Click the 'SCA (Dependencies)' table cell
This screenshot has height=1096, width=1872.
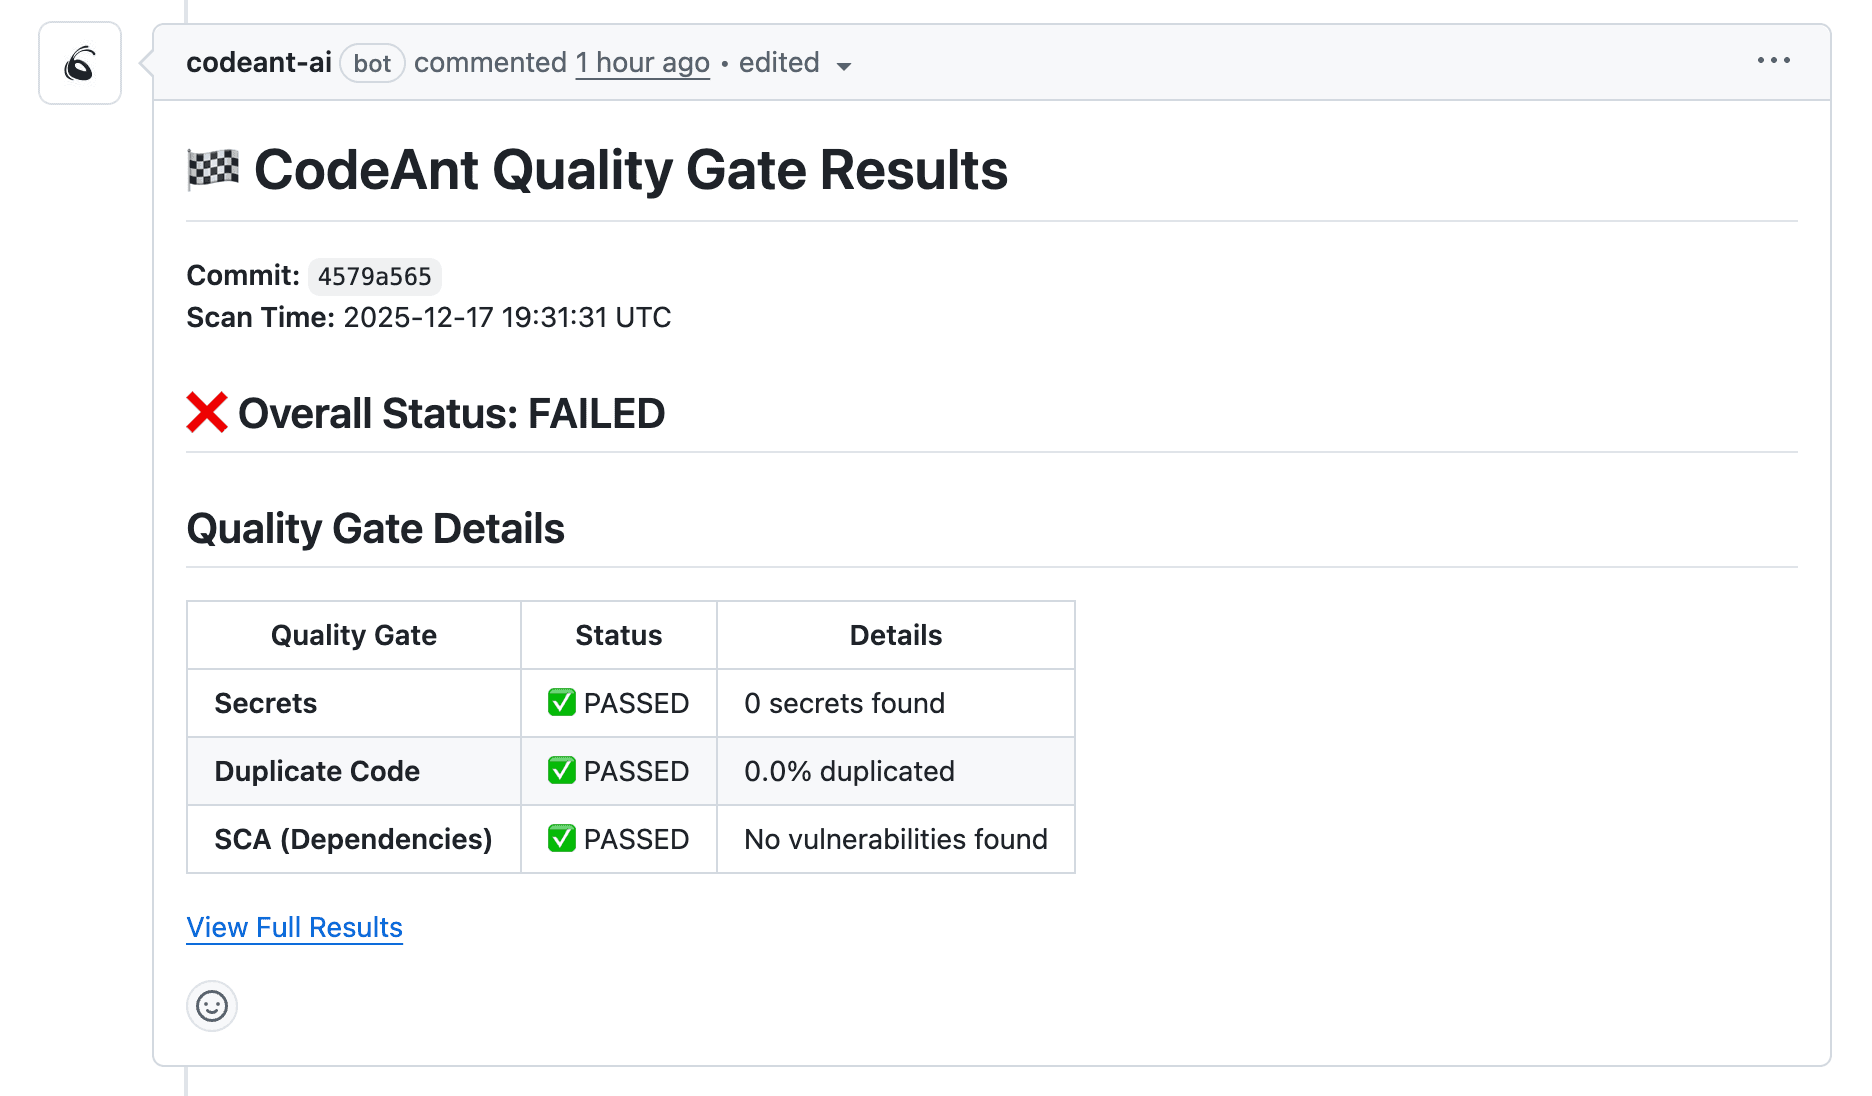click(354, 839)
